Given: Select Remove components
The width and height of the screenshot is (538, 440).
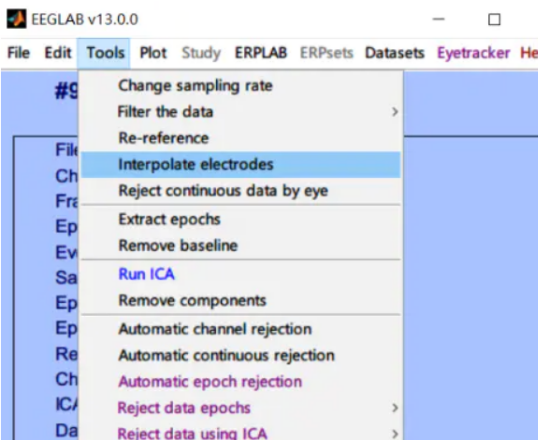Looking at the screenshot, I should pos(241,300).
